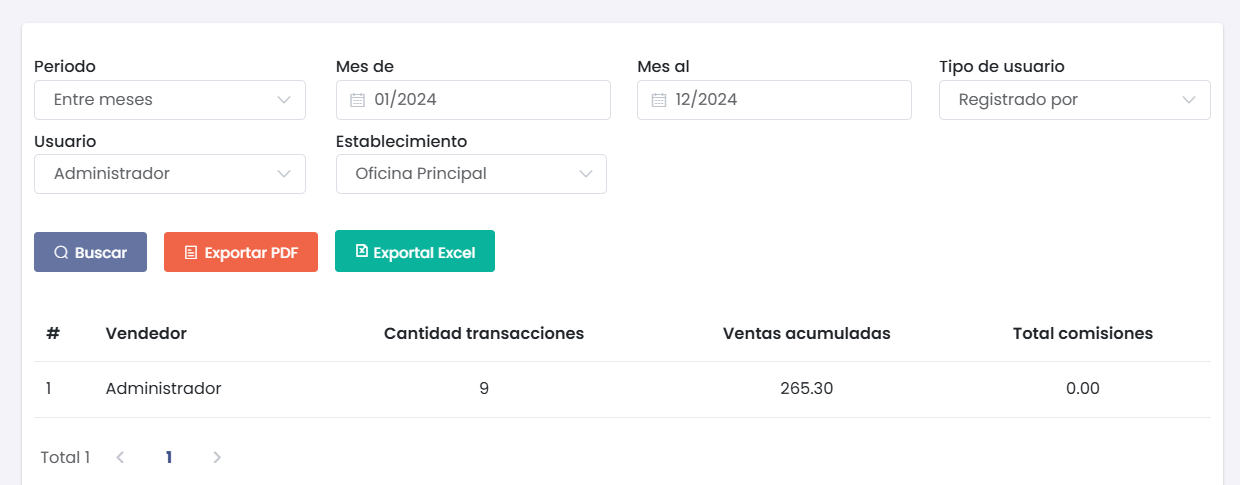The image size is (1240, 485).
Task: Click the magnifier icon on Buscar button
Action: click(x=61, y=252)
